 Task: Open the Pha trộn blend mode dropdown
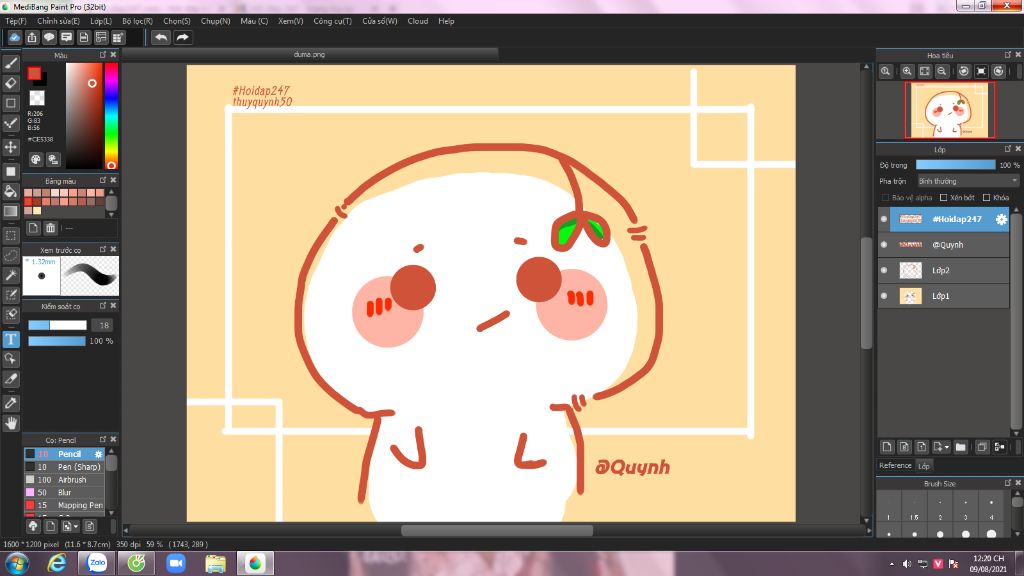[968, 181]
